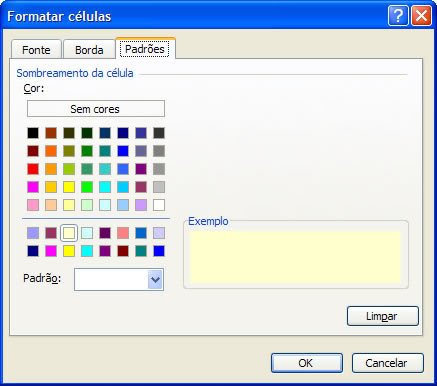This screenshot has width=437, height=386.
Task: Select the pure blue swatch in second row
Action: coord(123,151)
